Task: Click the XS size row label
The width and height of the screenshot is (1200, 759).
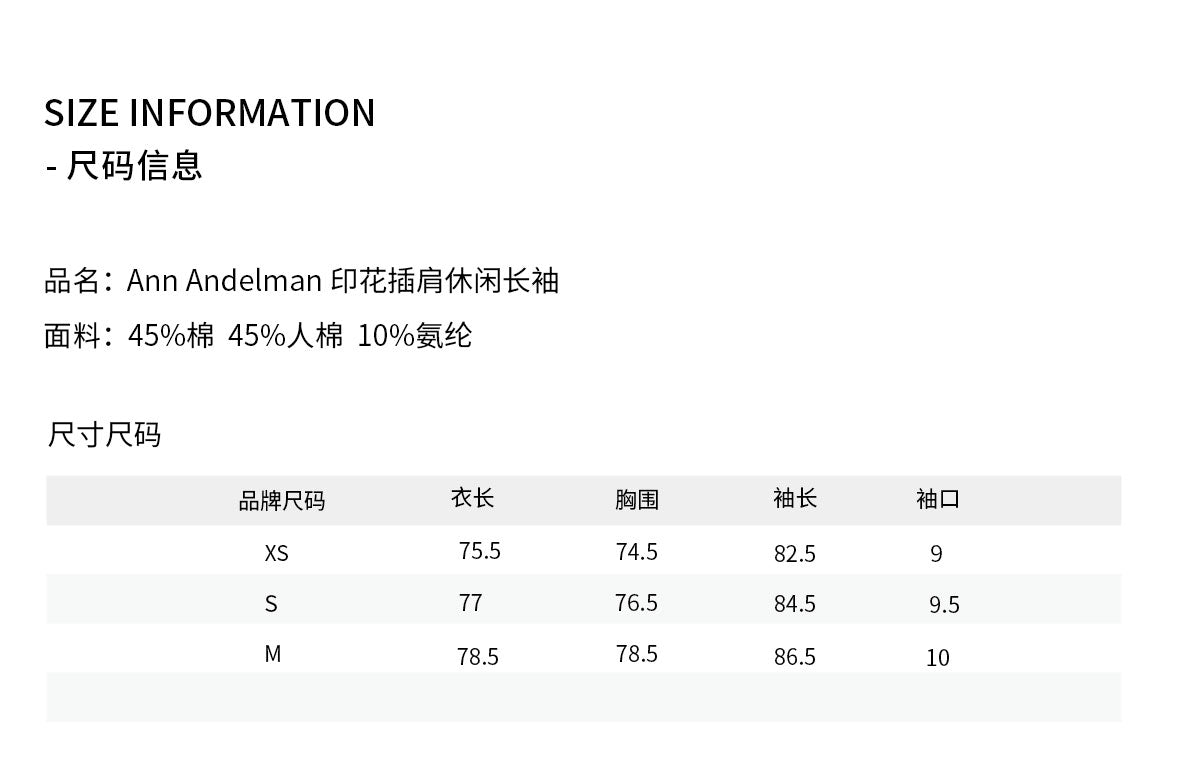Action: coord(276,553)
